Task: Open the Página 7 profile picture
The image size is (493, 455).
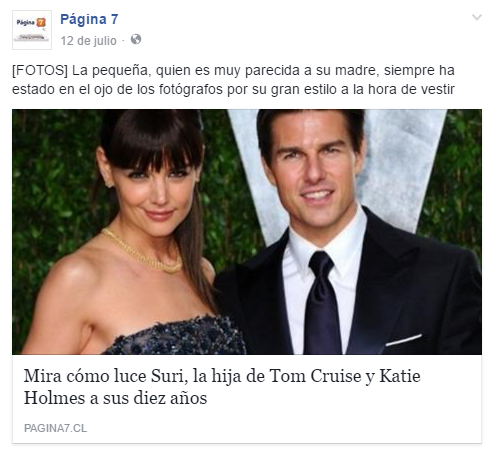Action: pyautogui.click(x=32, y=30)
